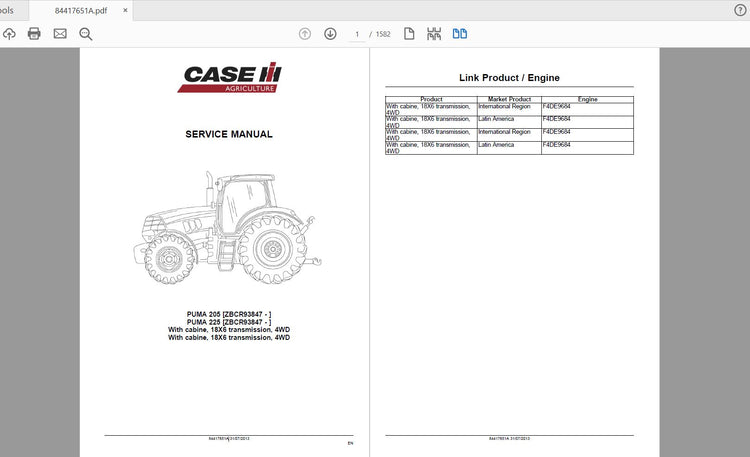Switch to 84417651A.pdf tab
The image size is (750, 457).
point(81,11)
